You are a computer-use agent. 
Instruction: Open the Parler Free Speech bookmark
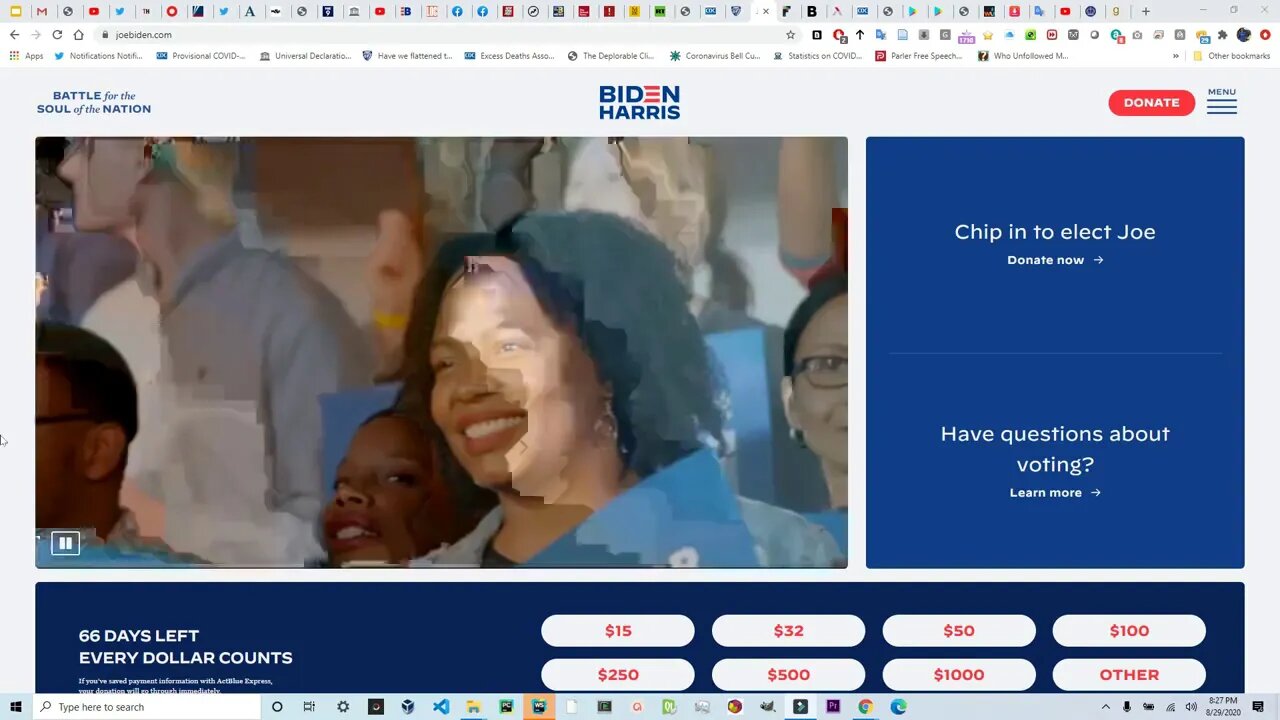click(919, 56)
